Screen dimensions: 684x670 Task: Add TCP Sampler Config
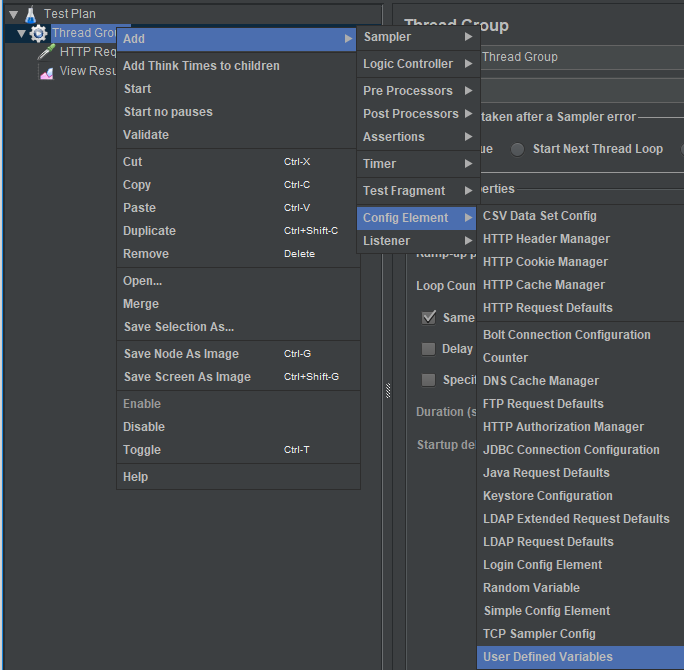click(581, 634)
